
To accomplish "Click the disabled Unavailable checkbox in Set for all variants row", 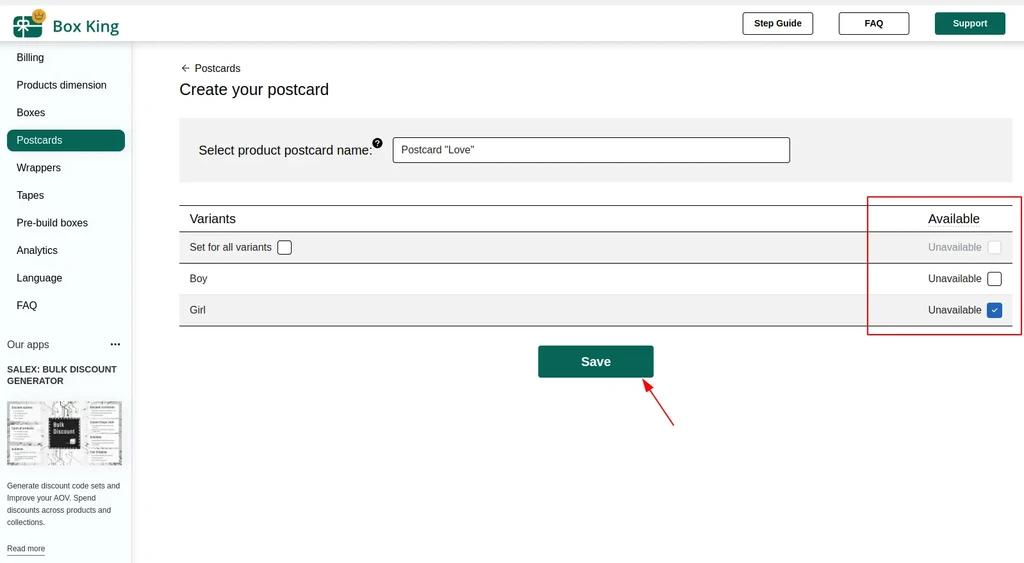I will pos(994,248).
